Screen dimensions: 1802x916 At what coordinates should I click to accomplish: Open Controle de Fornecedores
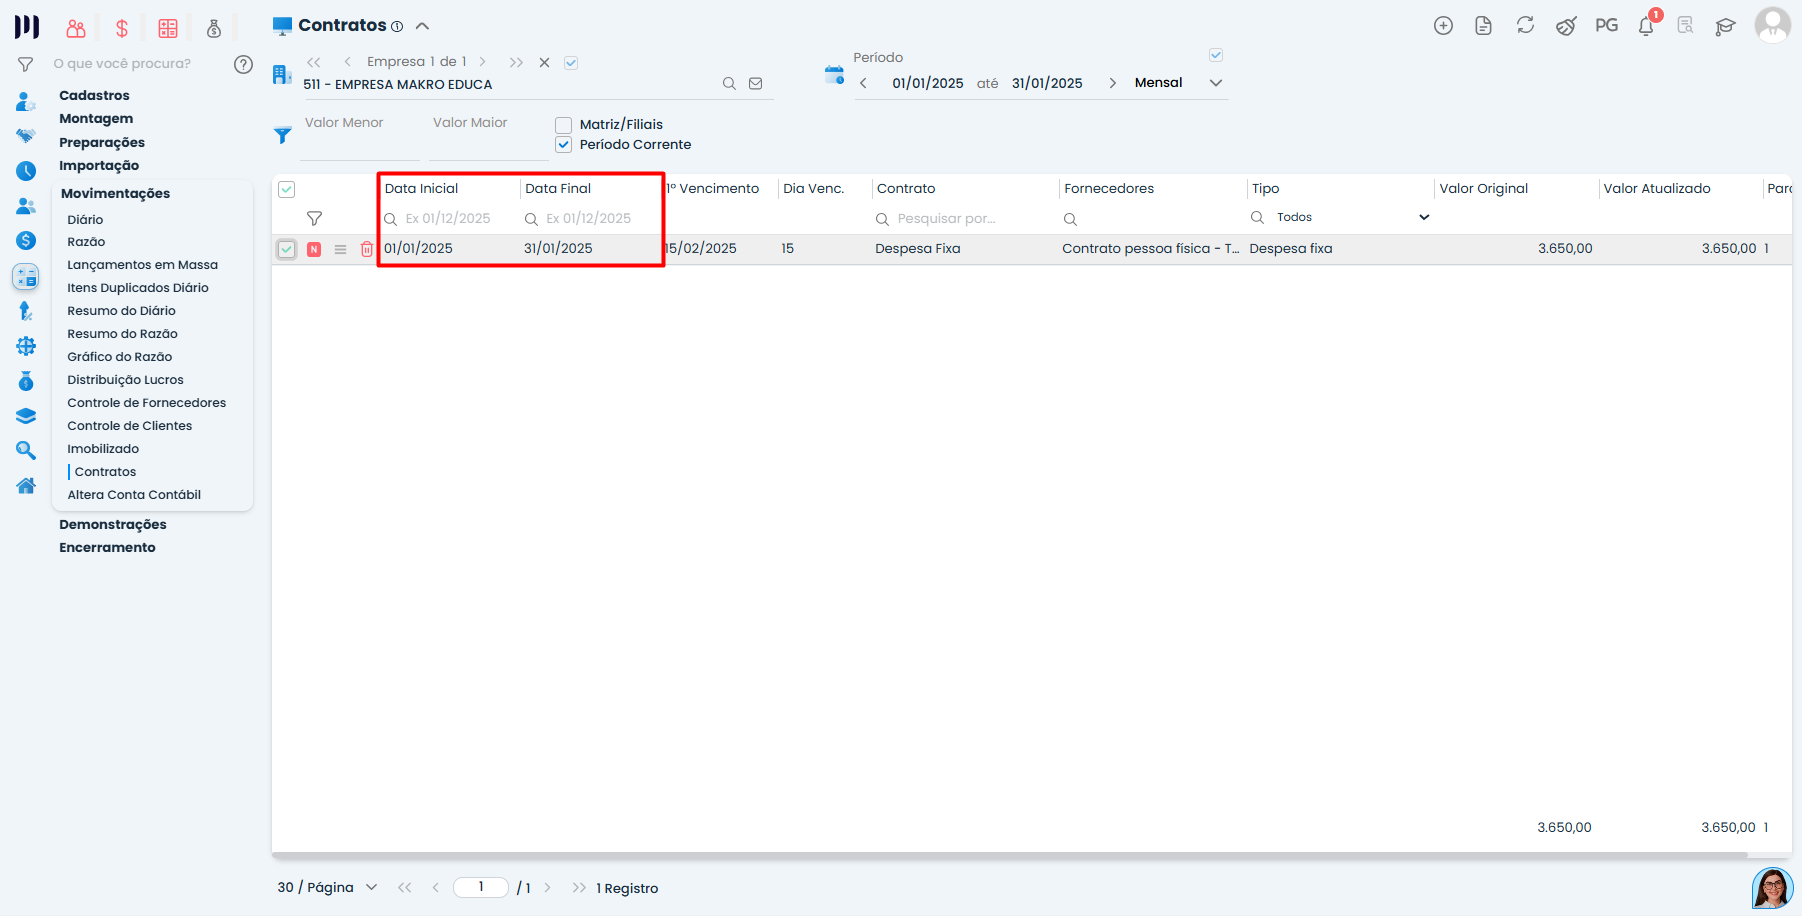(146, 403)
